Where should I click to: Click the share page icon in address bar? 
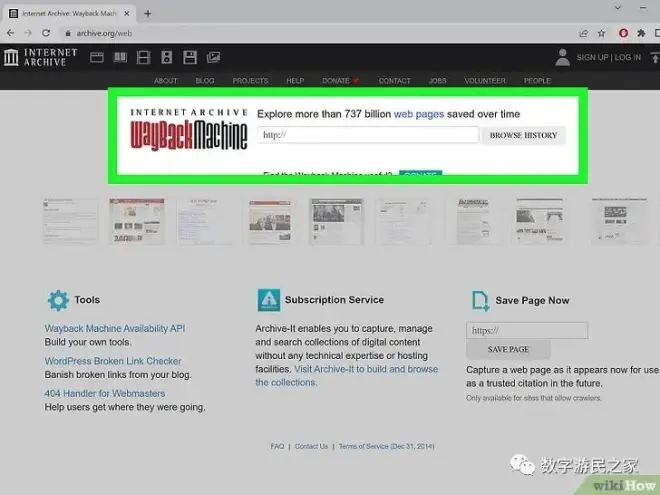pyautogui.click(x=583, y=33)
